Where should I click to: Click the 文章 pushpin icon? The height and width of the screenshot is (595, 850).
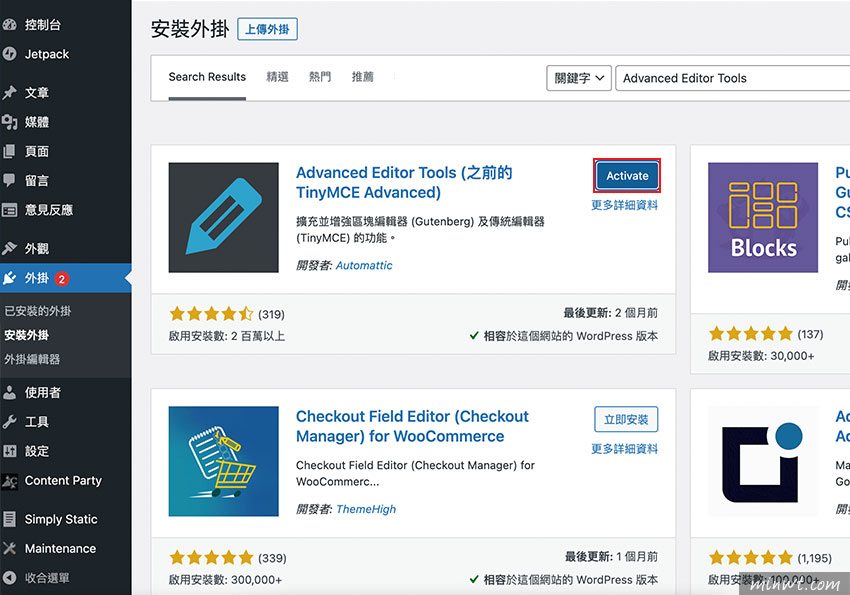9,92
